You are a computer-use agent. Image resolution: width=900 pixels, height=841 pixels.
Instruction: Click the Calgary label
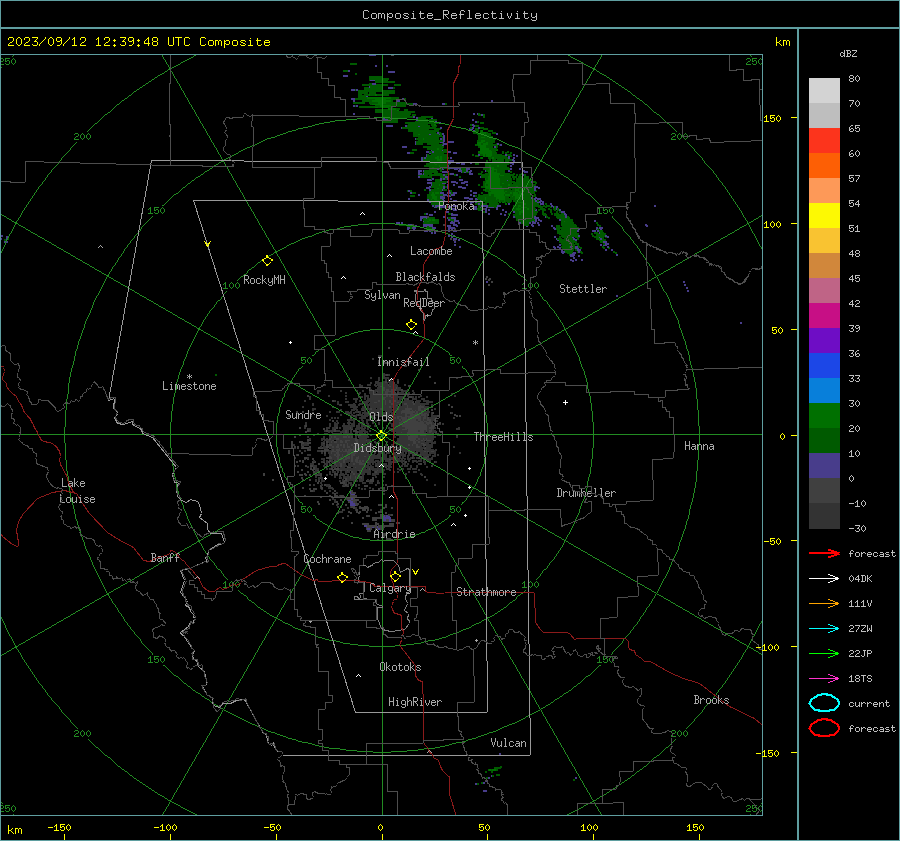(x=390, y=588)
